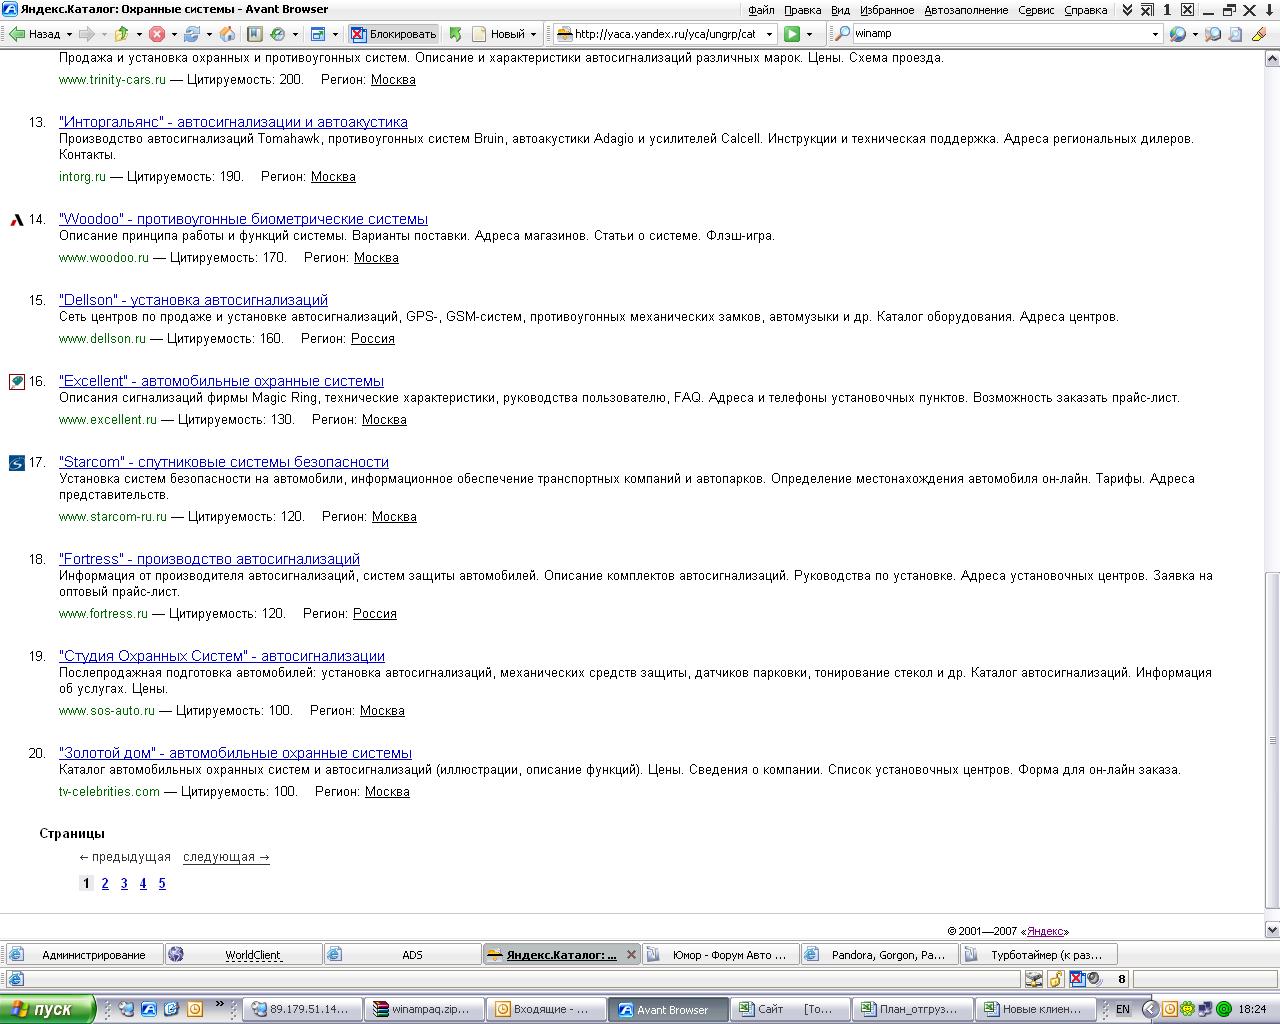Go to the Home page icon
Image resolution: width=1280 pixels, height=1024 pixels.
point(227,33)
